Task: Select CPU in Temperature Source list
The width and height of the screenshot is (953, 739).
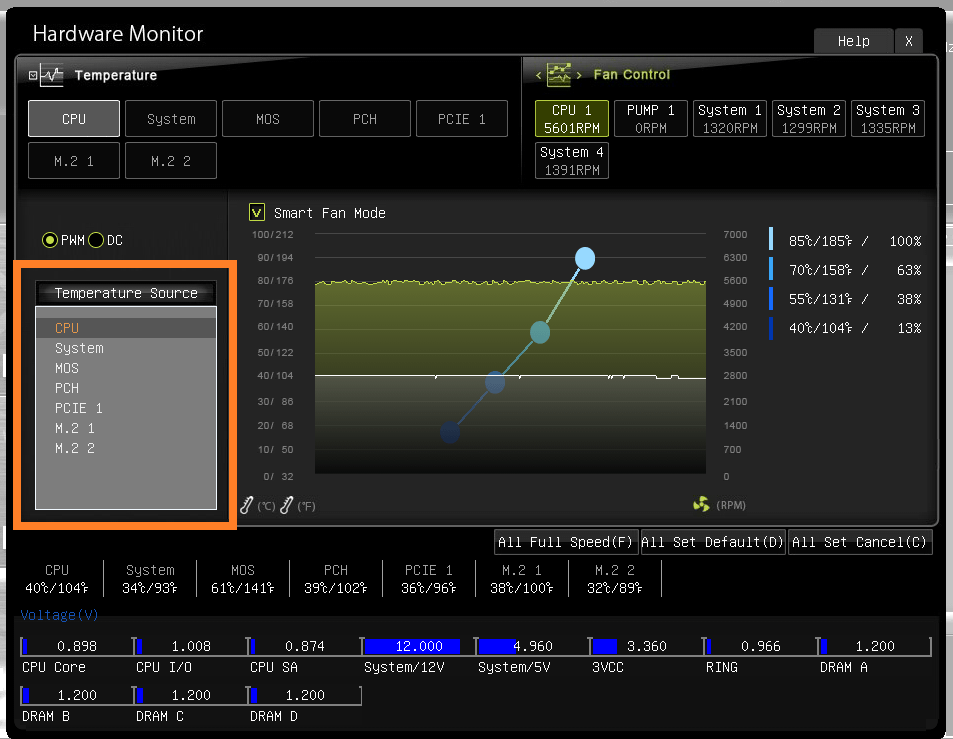Action: tap(126, 328)
